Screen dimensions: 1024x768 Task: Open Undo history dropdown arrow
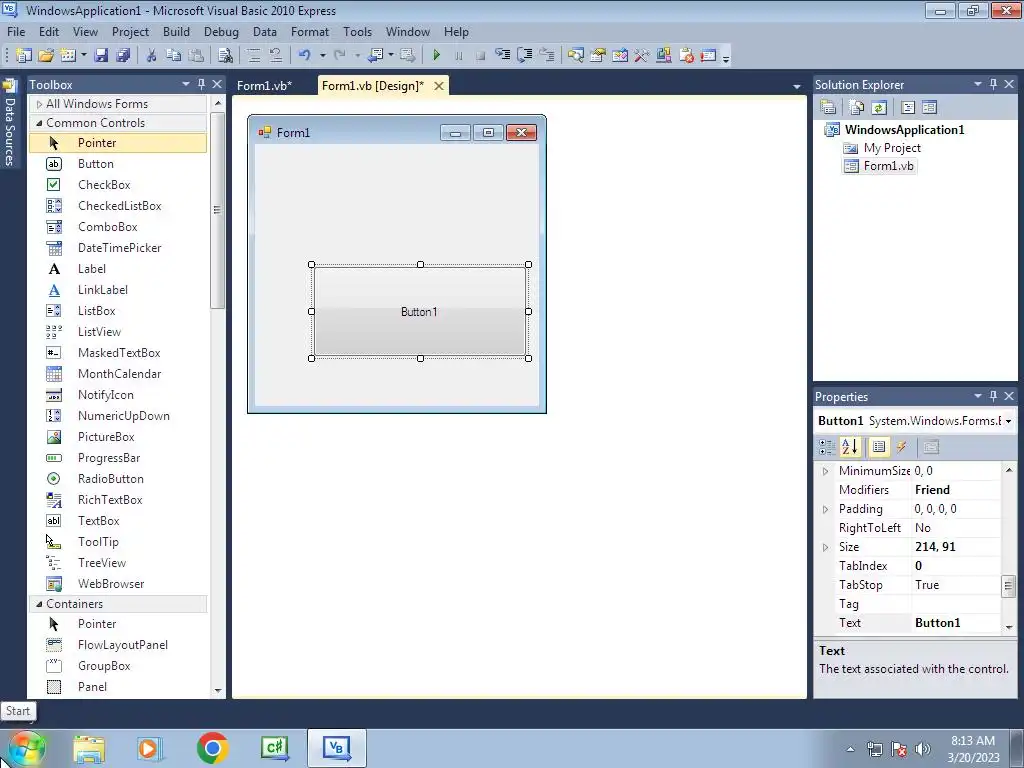323,56
